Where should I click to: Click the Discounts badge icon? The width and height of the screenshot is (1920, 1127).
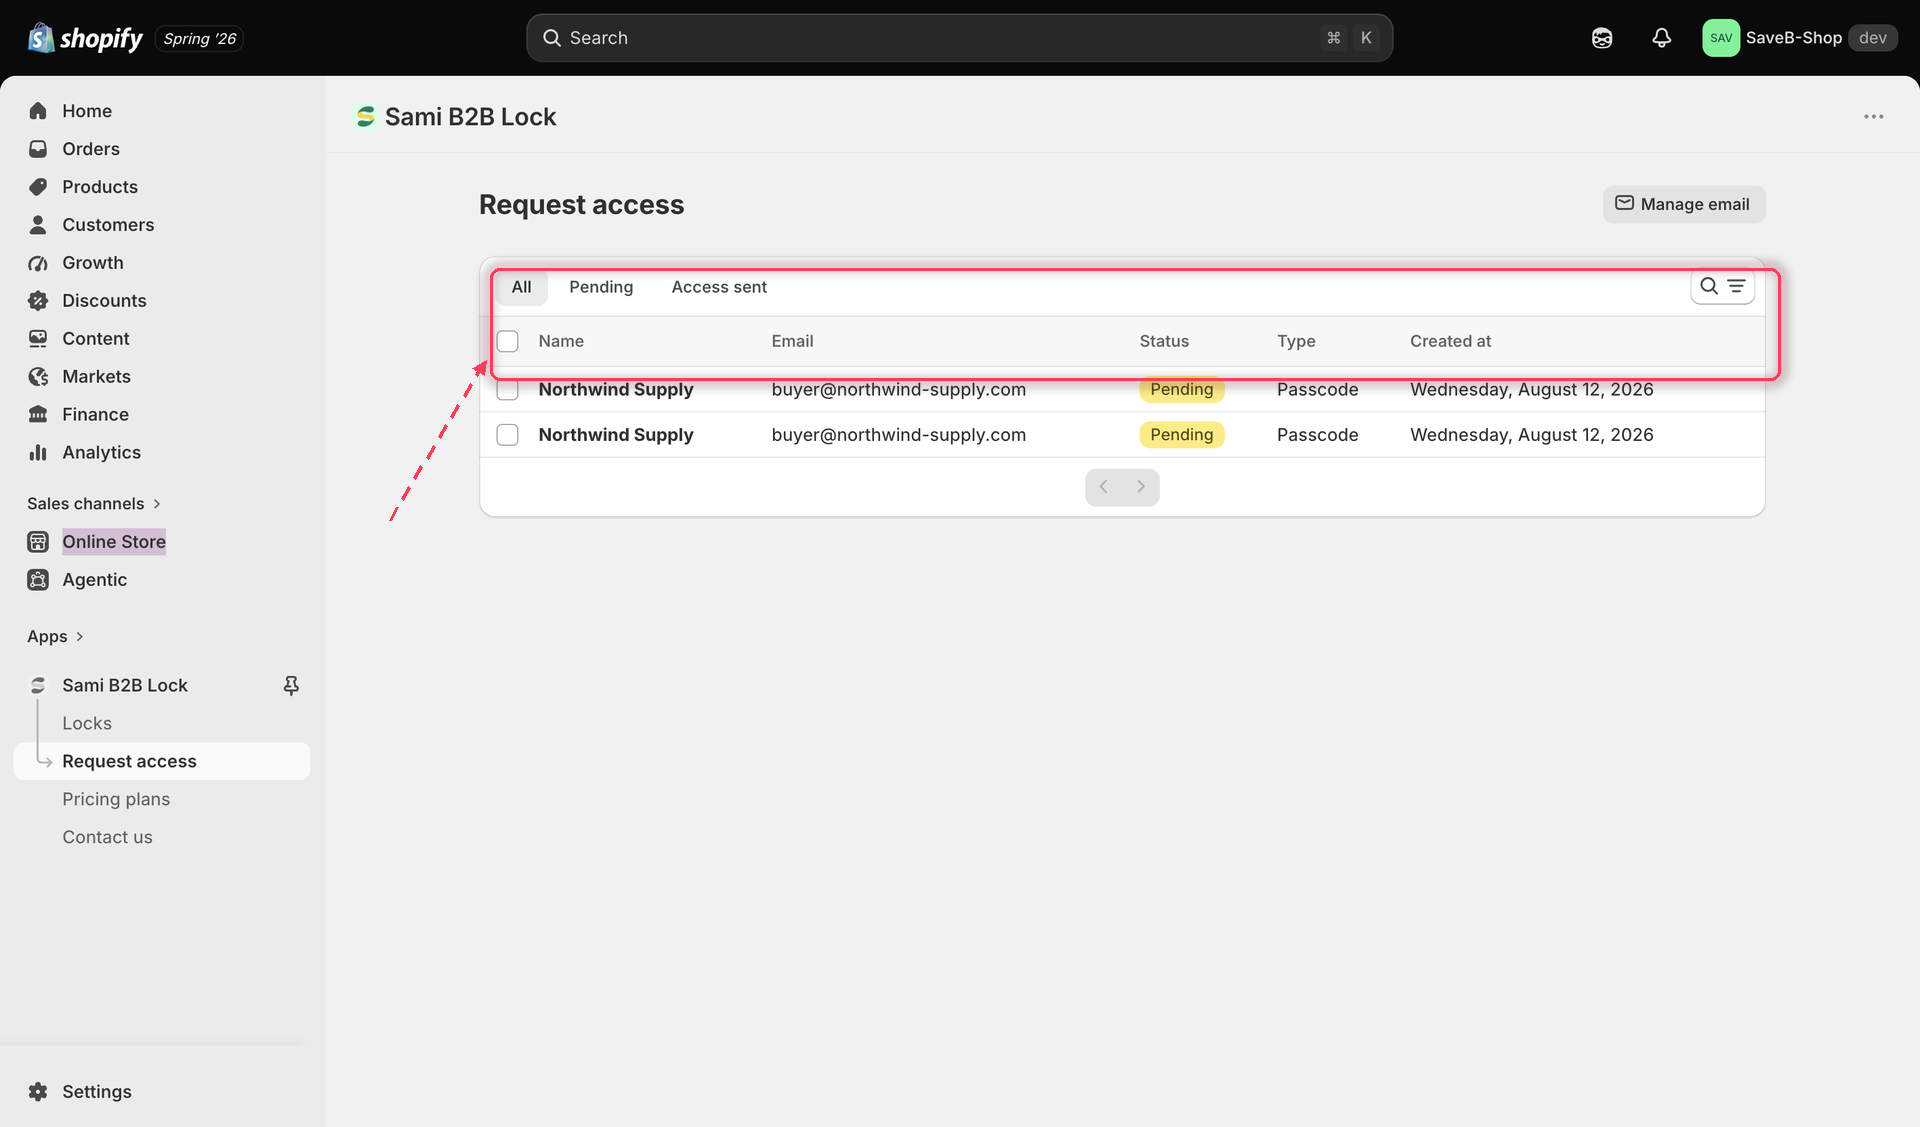point(38,301)
